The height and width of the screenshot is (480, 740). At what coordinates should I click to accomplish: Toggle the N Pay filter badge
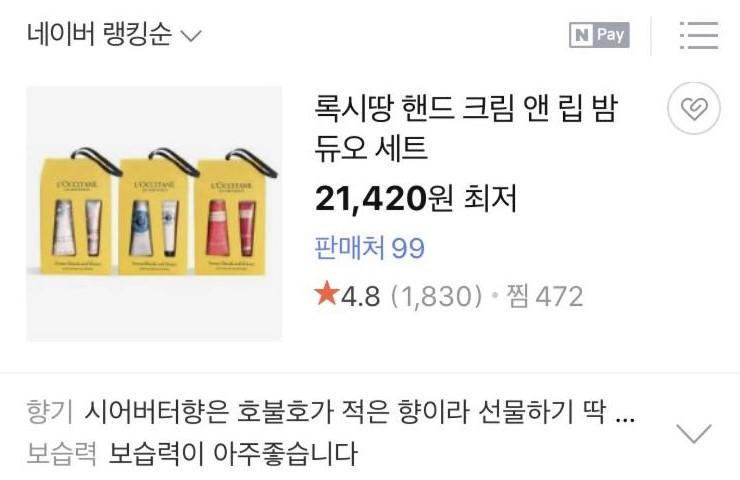(599, 35)
